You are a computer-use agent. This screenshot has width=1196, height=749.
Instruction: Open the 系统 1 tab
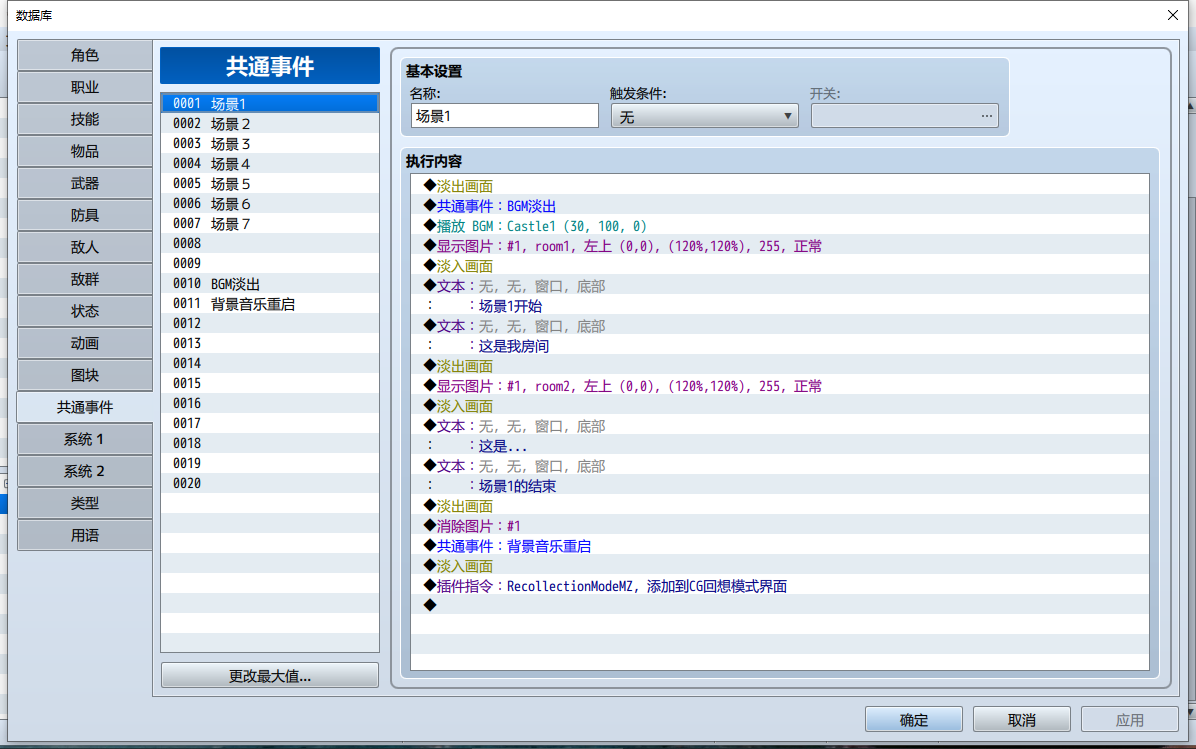85,440
